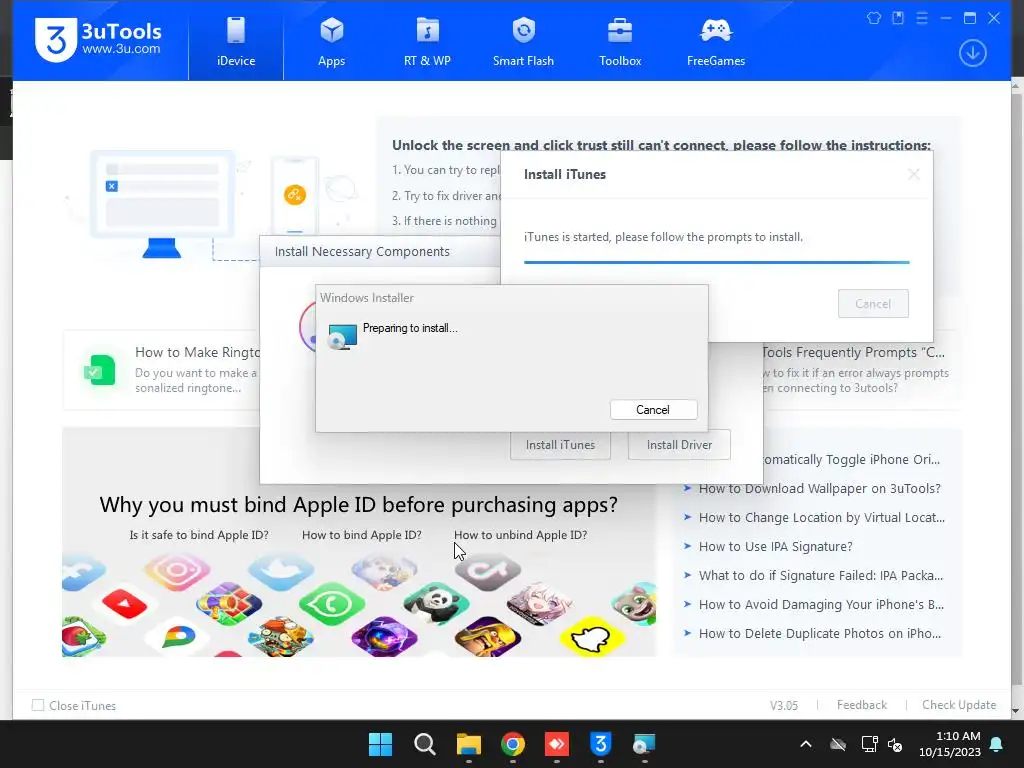This screenshot has height=768, width=1024.
Task: Open How to Use IPA Signature article
Action: tap(775, 547)
